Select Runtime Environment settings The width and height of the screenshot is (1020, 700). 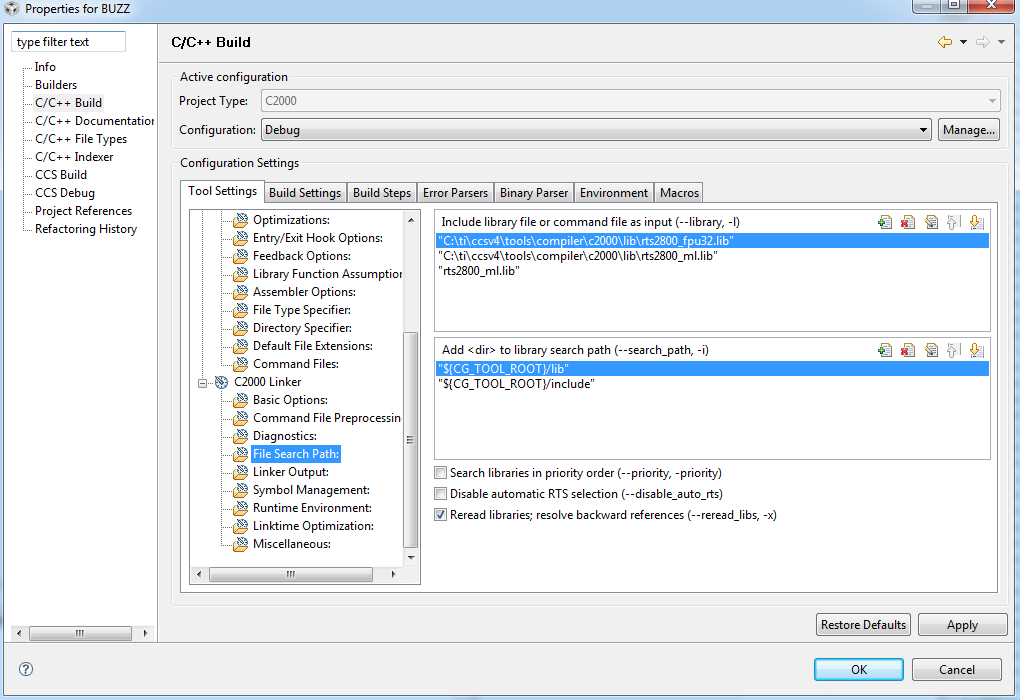312,508
